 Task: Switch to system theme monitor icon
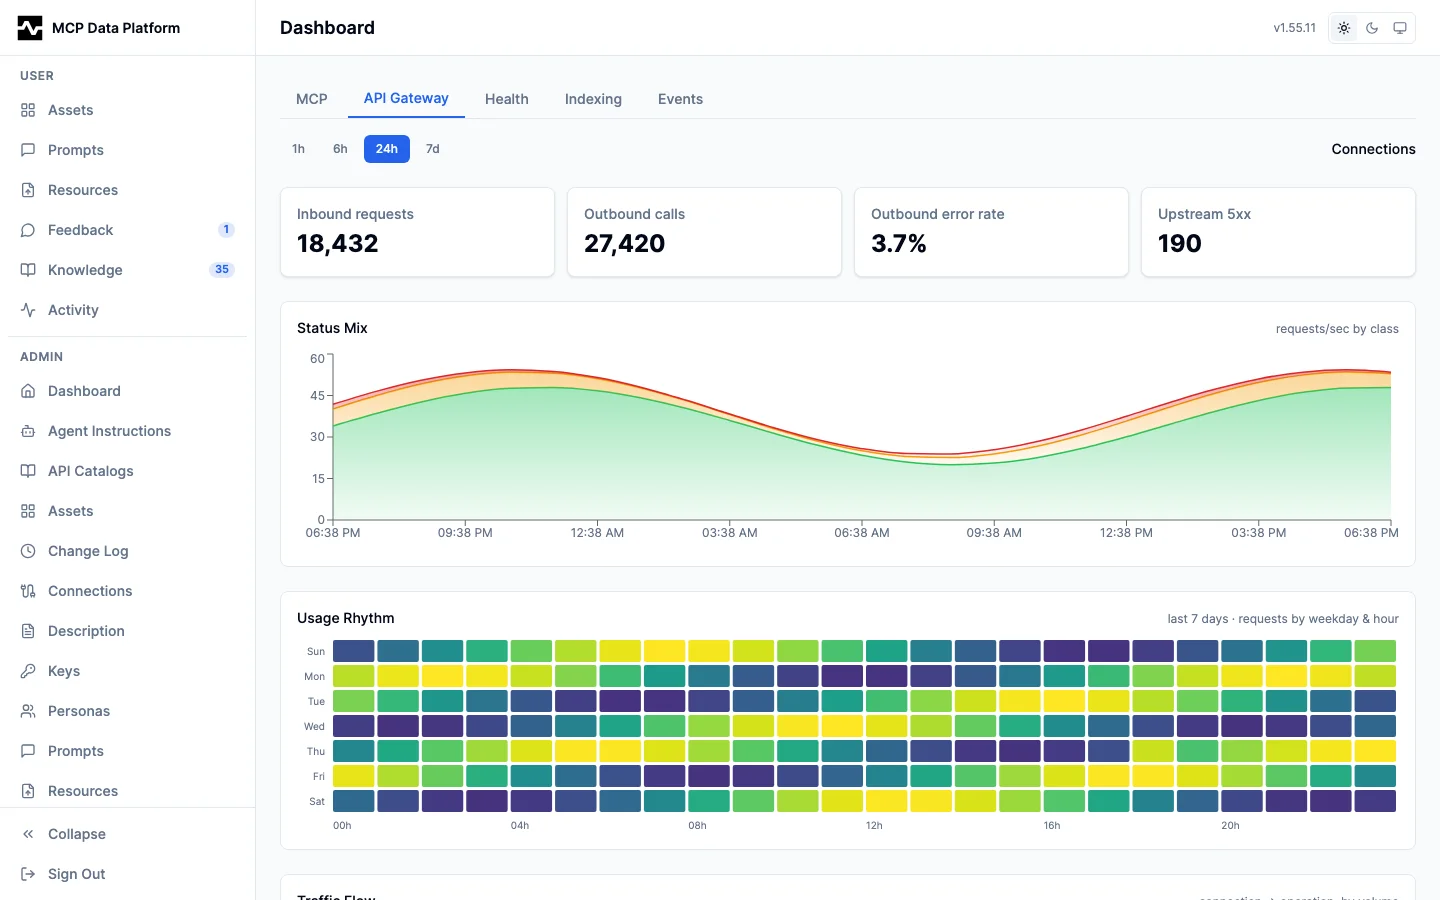(1400, 28)
